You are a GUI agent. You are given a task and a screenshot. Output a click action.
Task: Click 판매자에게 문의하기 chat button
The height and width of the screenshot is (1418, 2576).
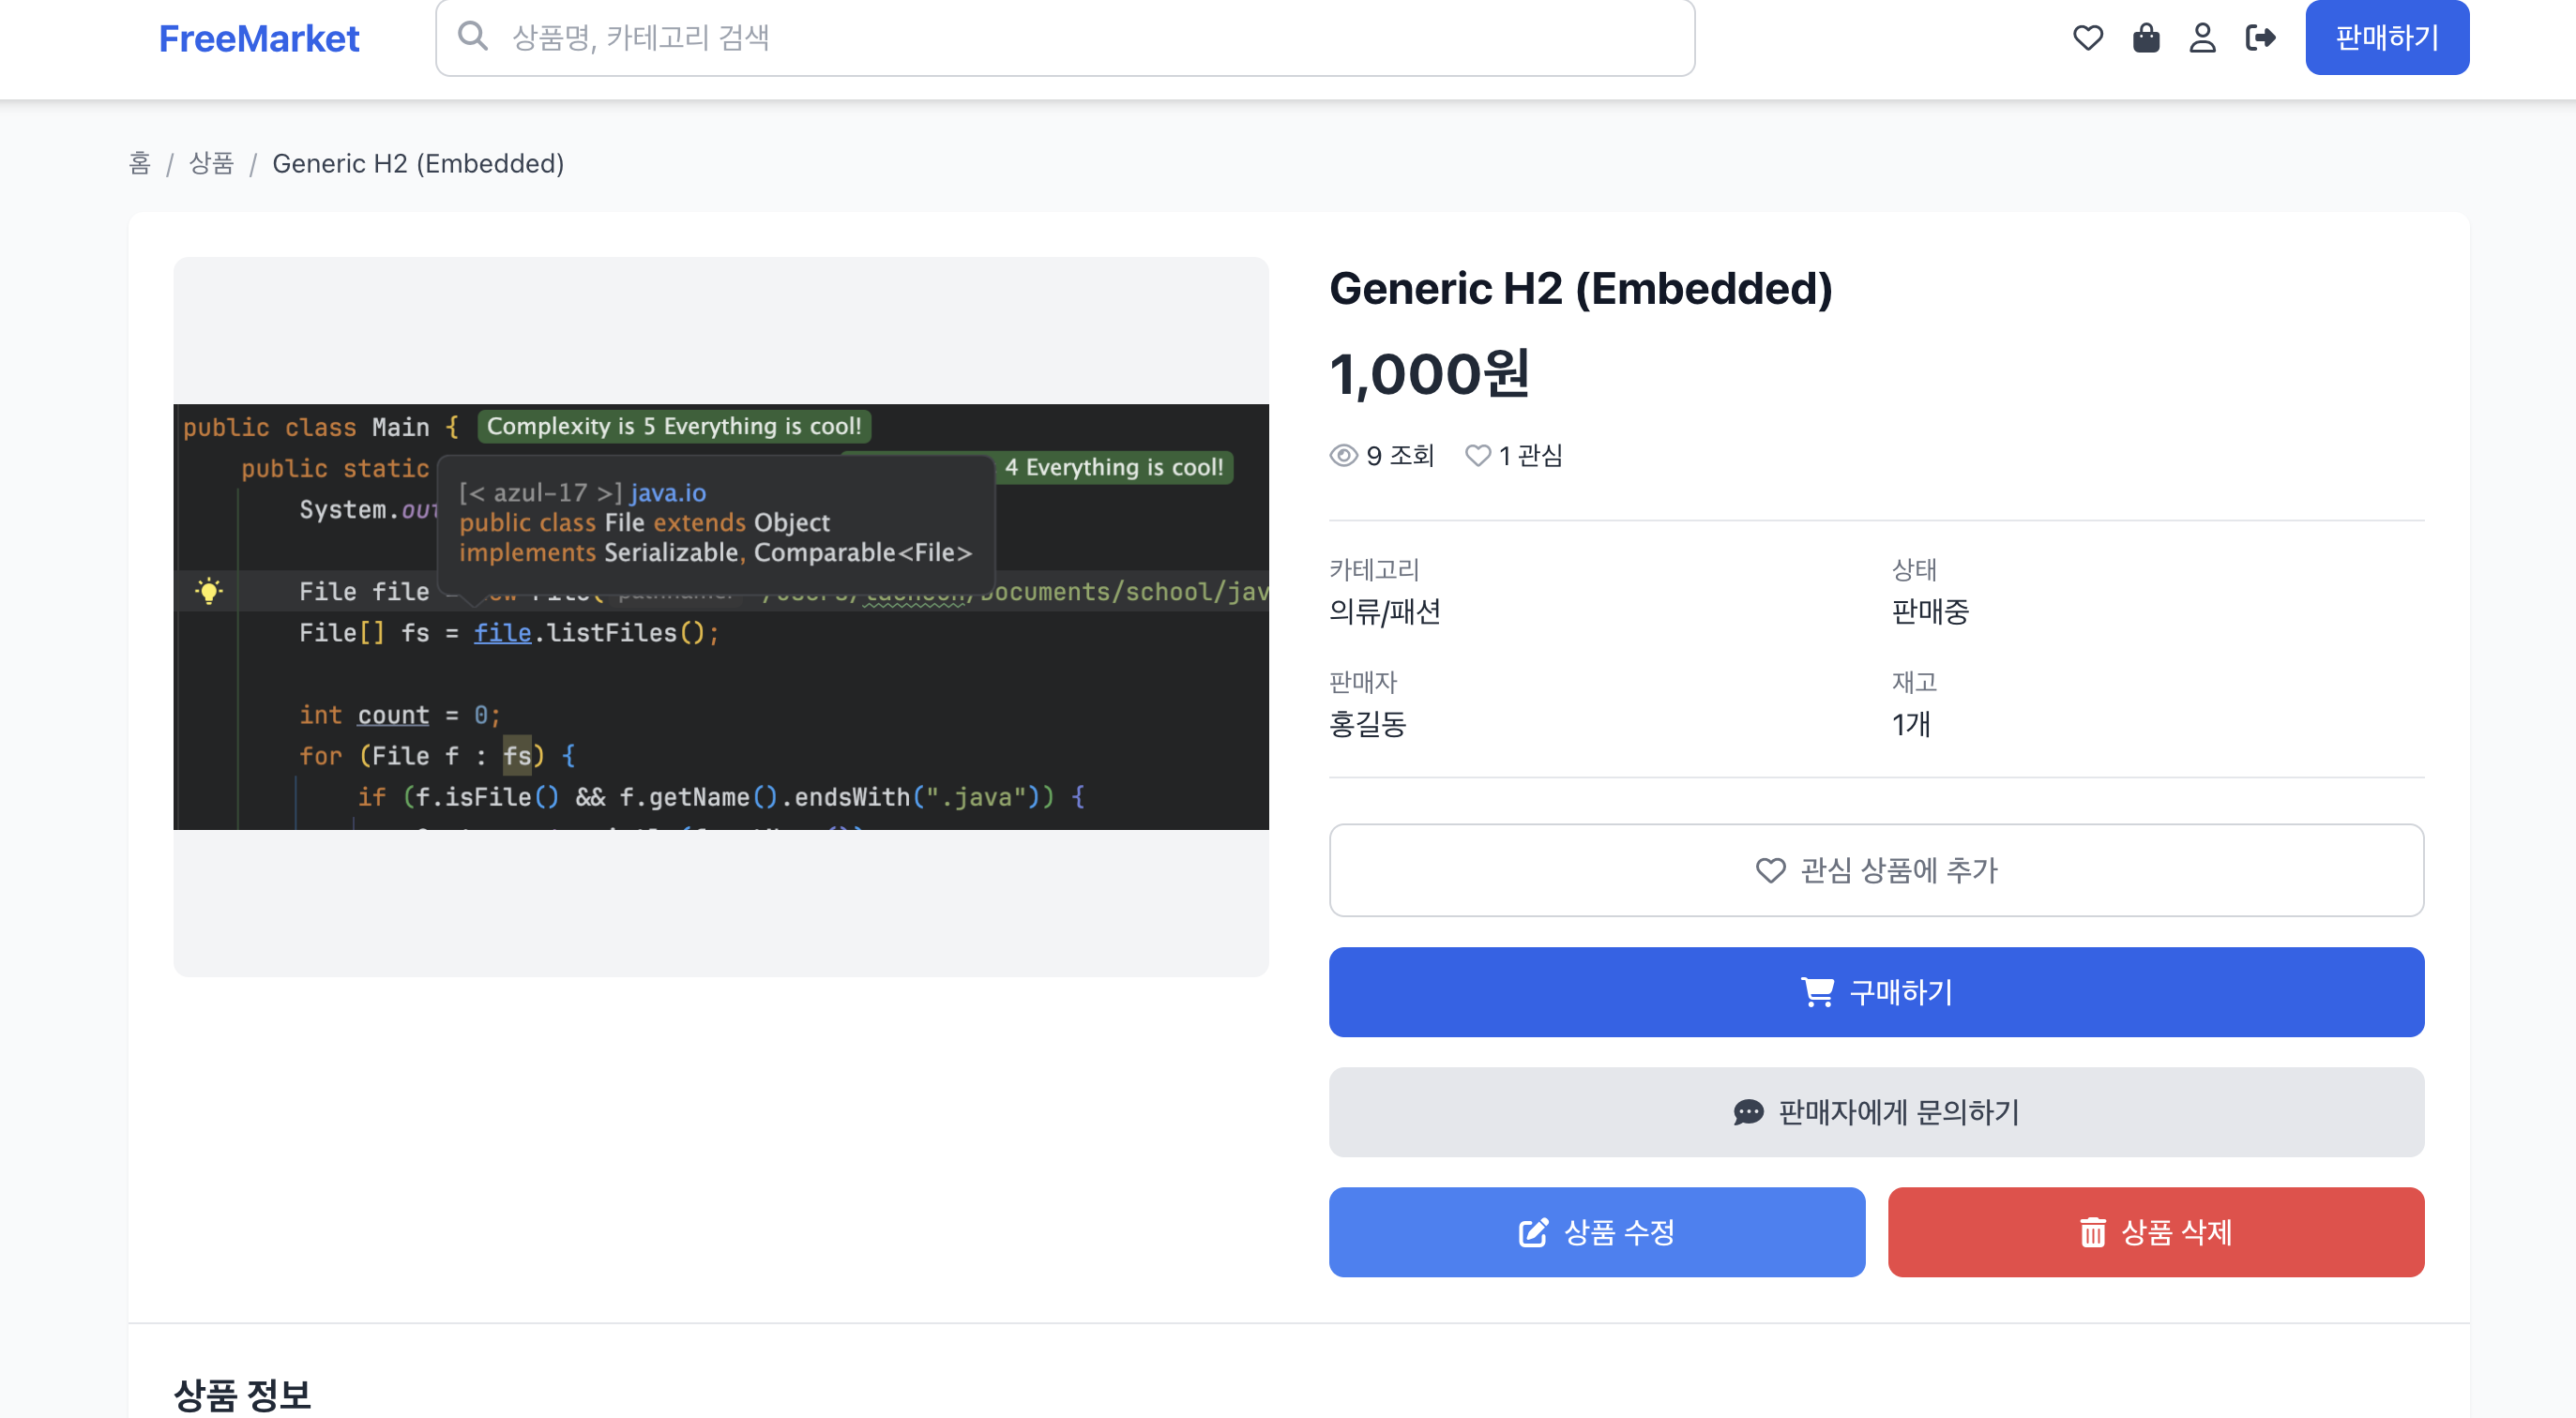pyautogui.click(x=1875, y=1112)
